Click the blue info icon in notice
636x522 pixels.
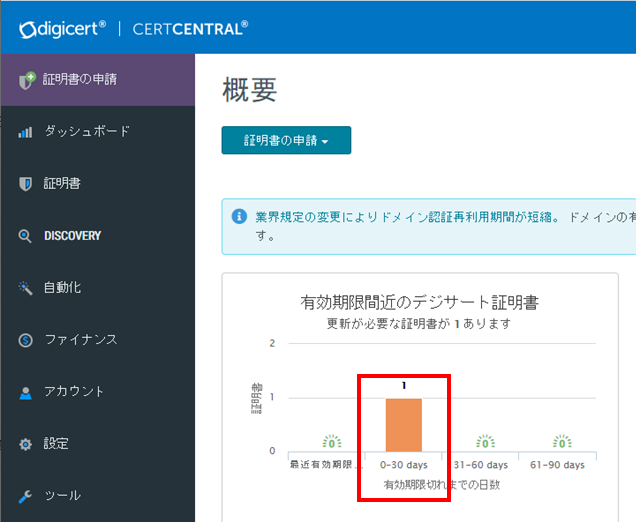(239, 216)
